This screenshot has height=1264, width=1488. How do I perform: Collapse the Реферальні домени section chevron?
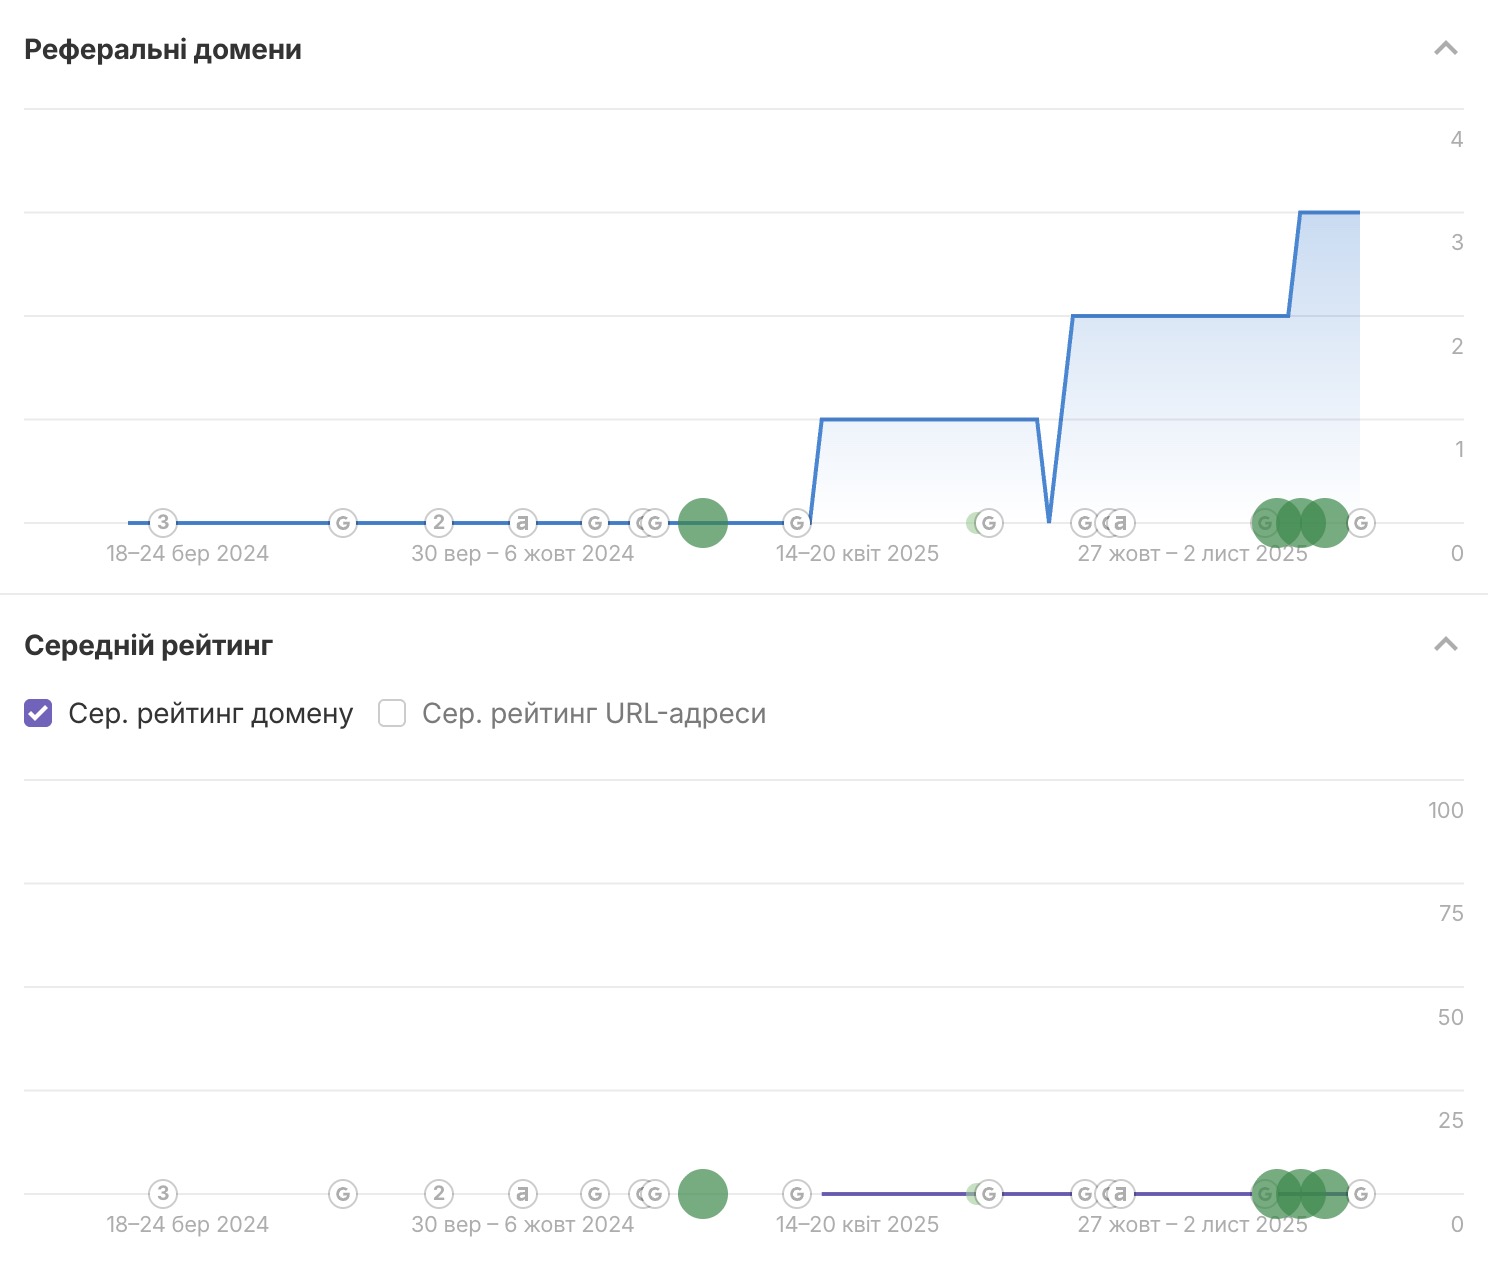click(x=1445, y=48)
